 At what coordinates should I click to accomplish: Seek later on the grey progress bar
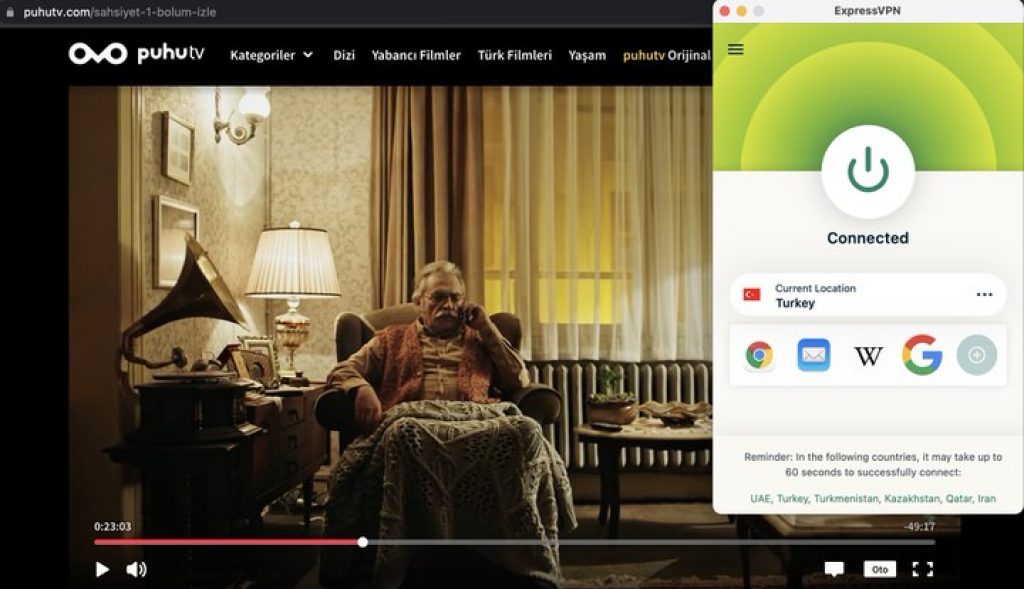[x=650, y=542]
